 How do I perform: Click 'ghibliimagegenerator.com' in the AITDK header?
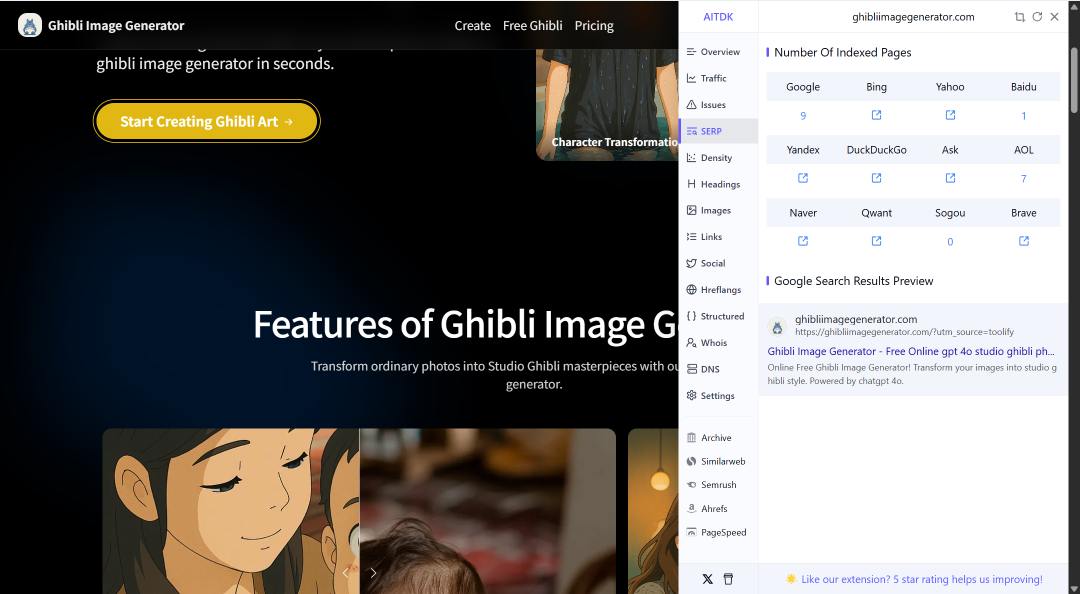[913, 17]
